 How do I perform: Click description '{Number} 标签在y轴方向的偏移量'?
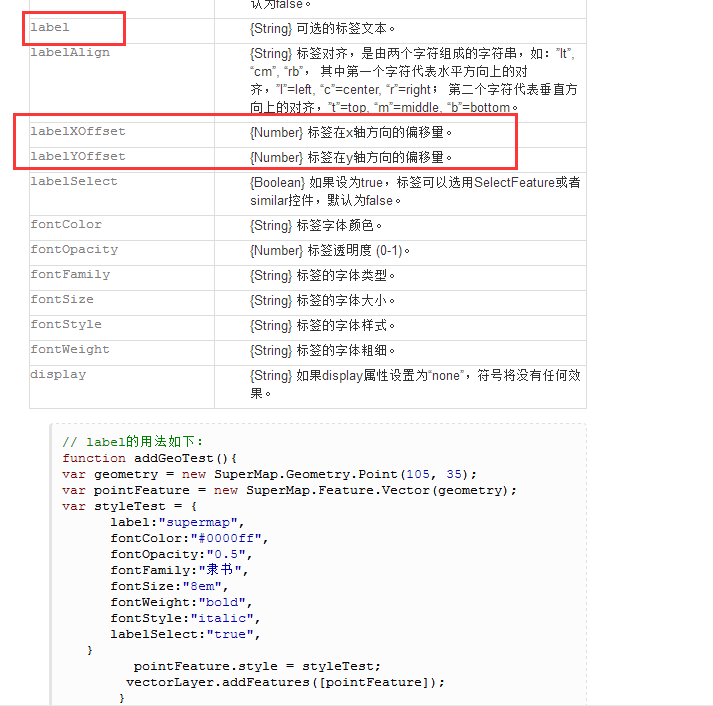[x=351, y=158]
